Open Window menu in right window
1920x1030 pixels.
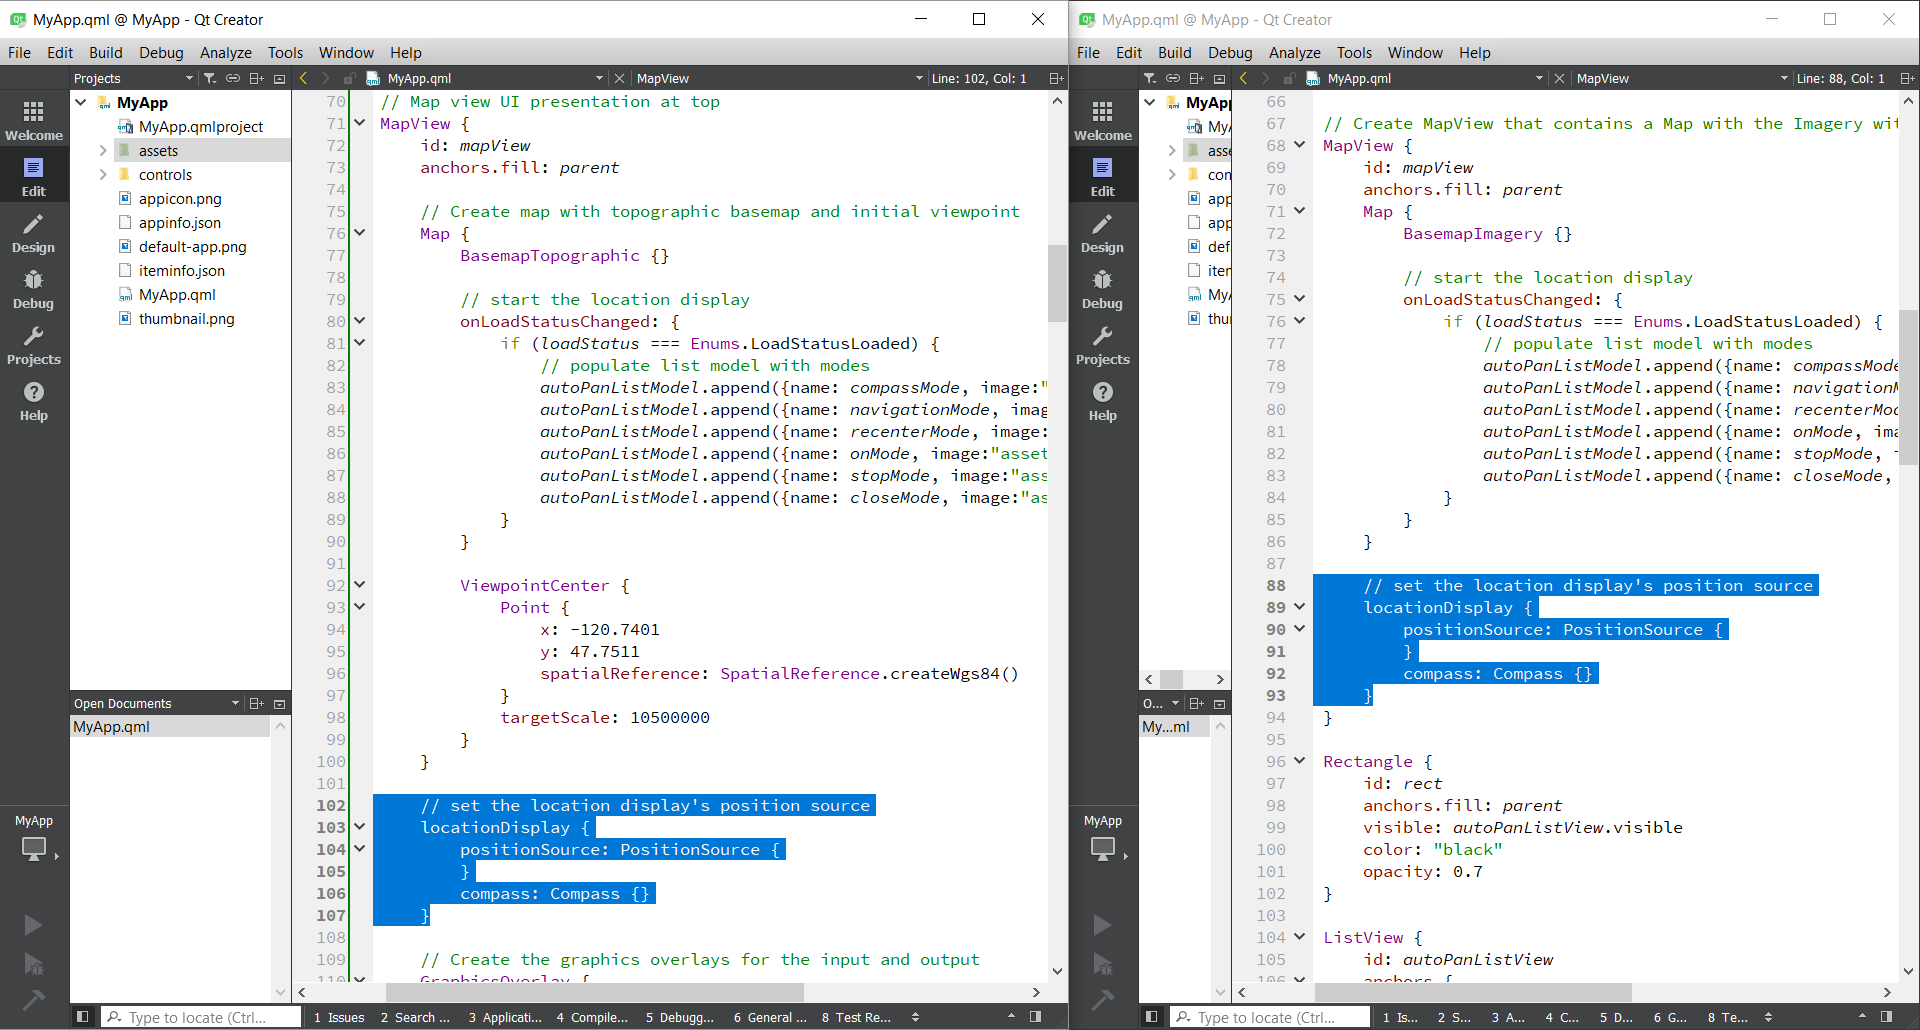pyautogui.click(x=1415, y=53)
